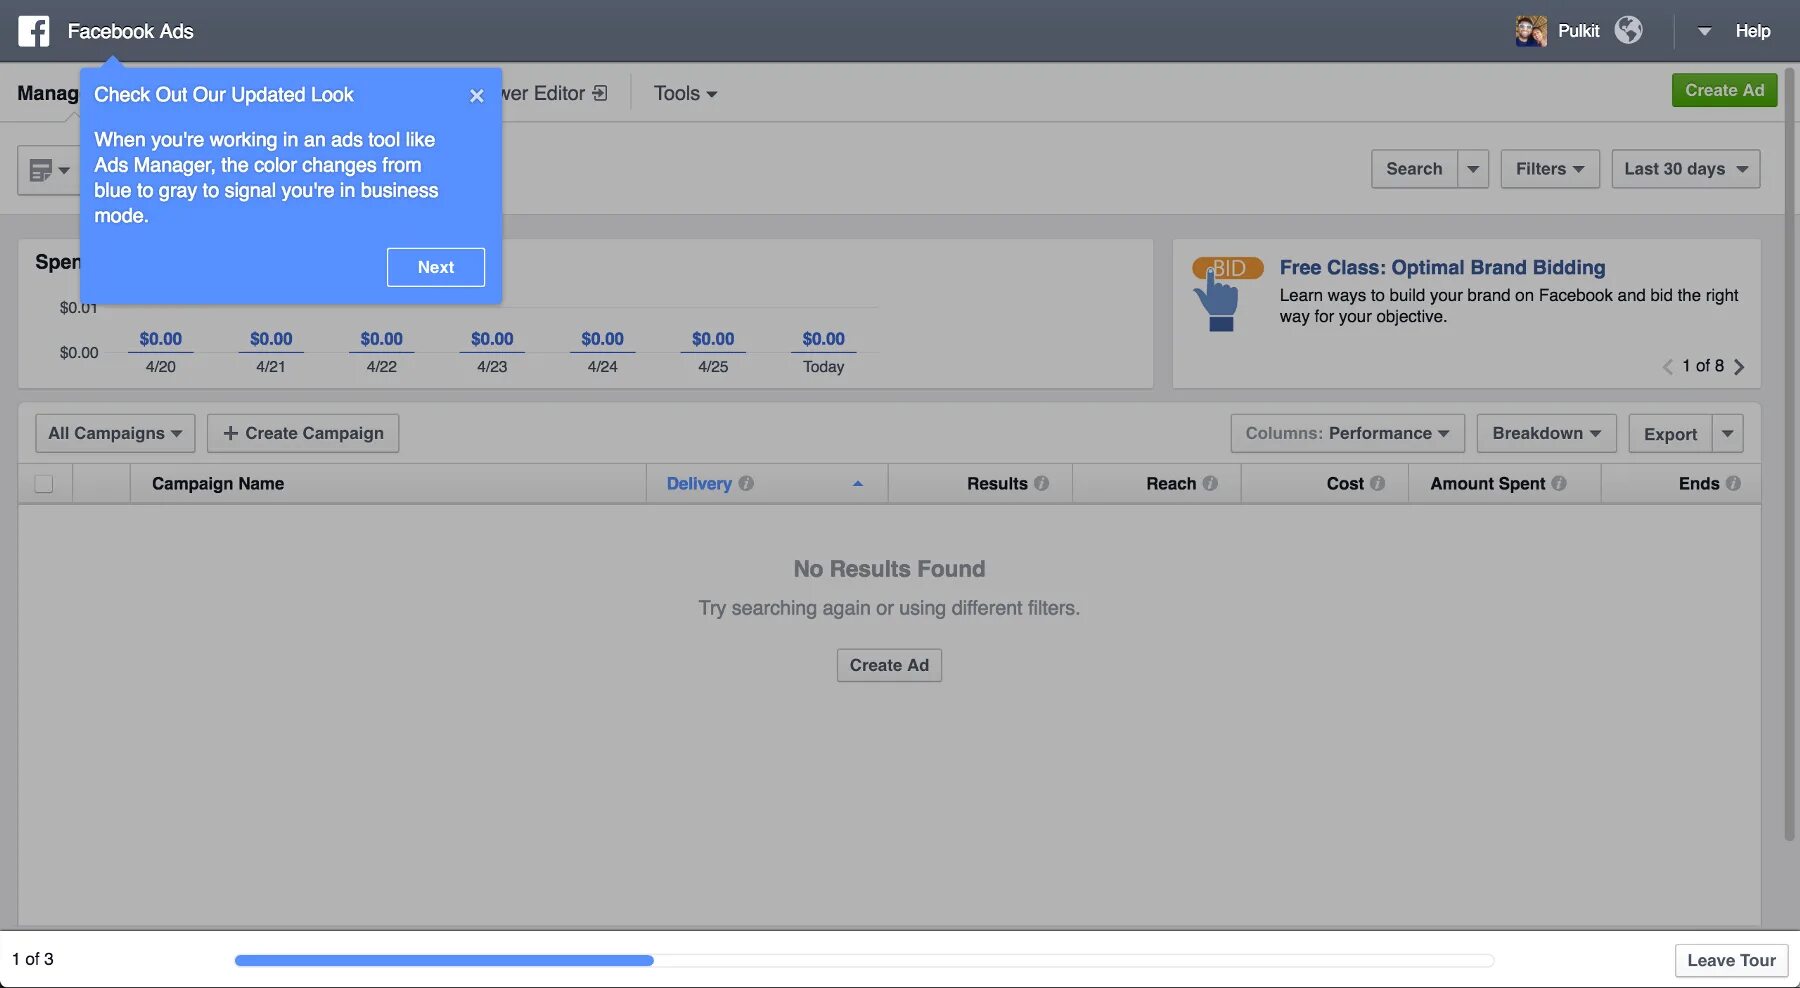Sort by Campaign Name column

[218, 483]
